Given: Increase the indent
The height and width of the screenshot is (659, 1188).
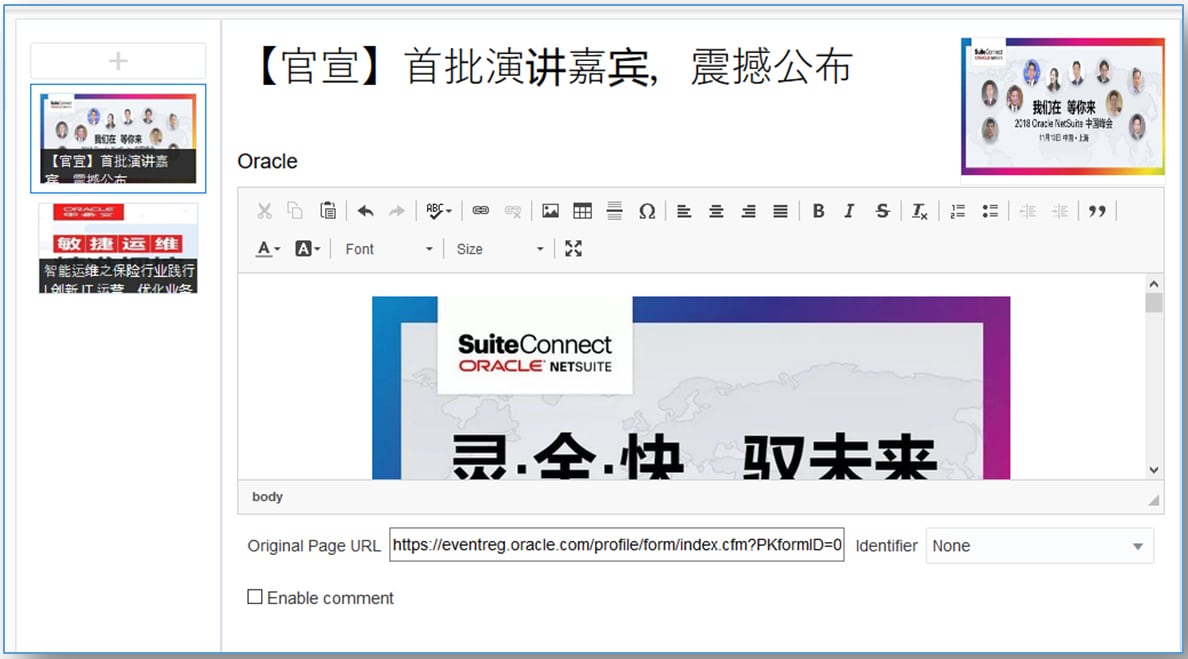Looking at the screenshot, I should 1059,211.
